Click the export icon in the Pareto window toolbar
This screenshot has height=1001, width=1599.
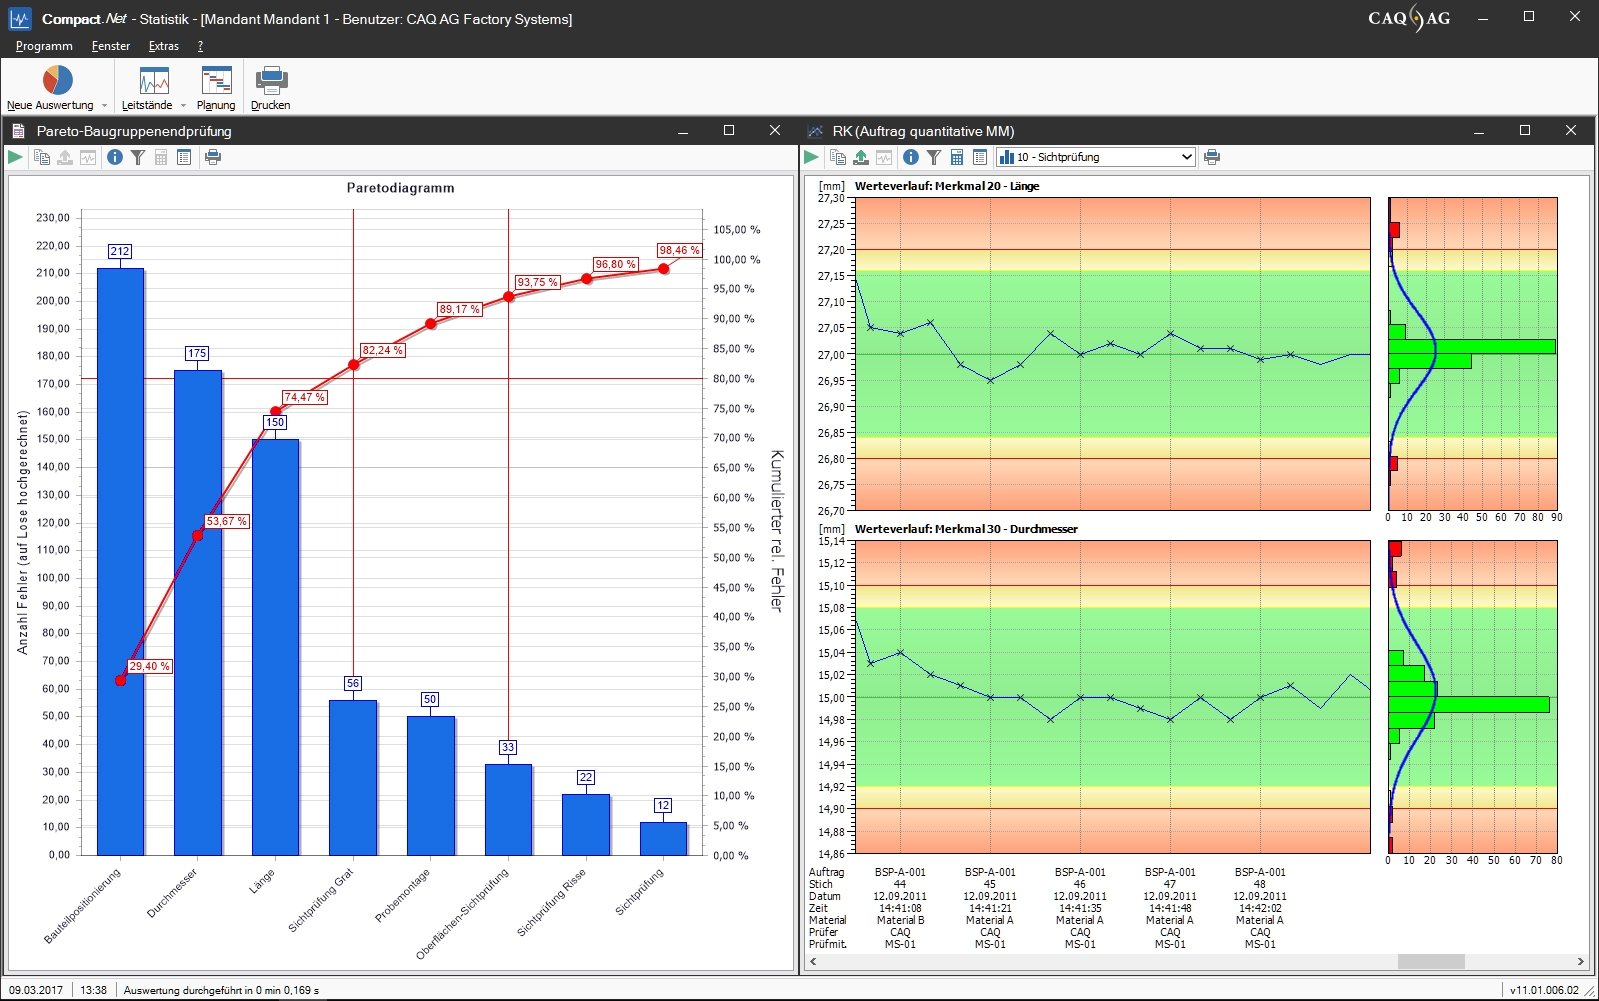coord(65,157)
